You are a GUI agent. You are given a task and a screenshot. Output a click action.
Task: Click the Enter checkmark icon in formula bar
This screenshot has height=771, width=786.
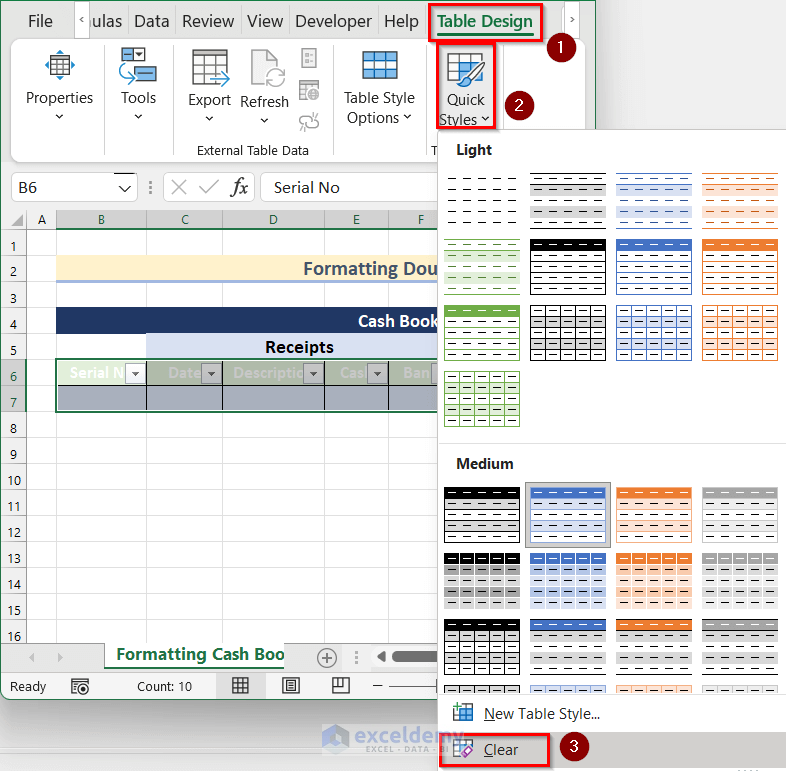pos(208,187)
